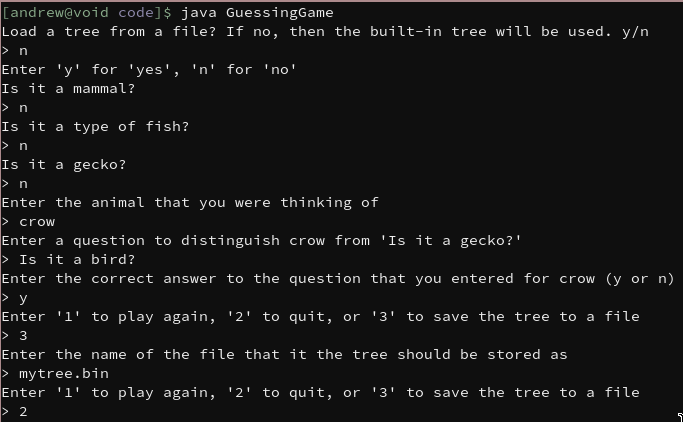This screenshot has width=683, height=422.
Task: Click the 'java GuessingGame' command text
Action: click(257, 13)
